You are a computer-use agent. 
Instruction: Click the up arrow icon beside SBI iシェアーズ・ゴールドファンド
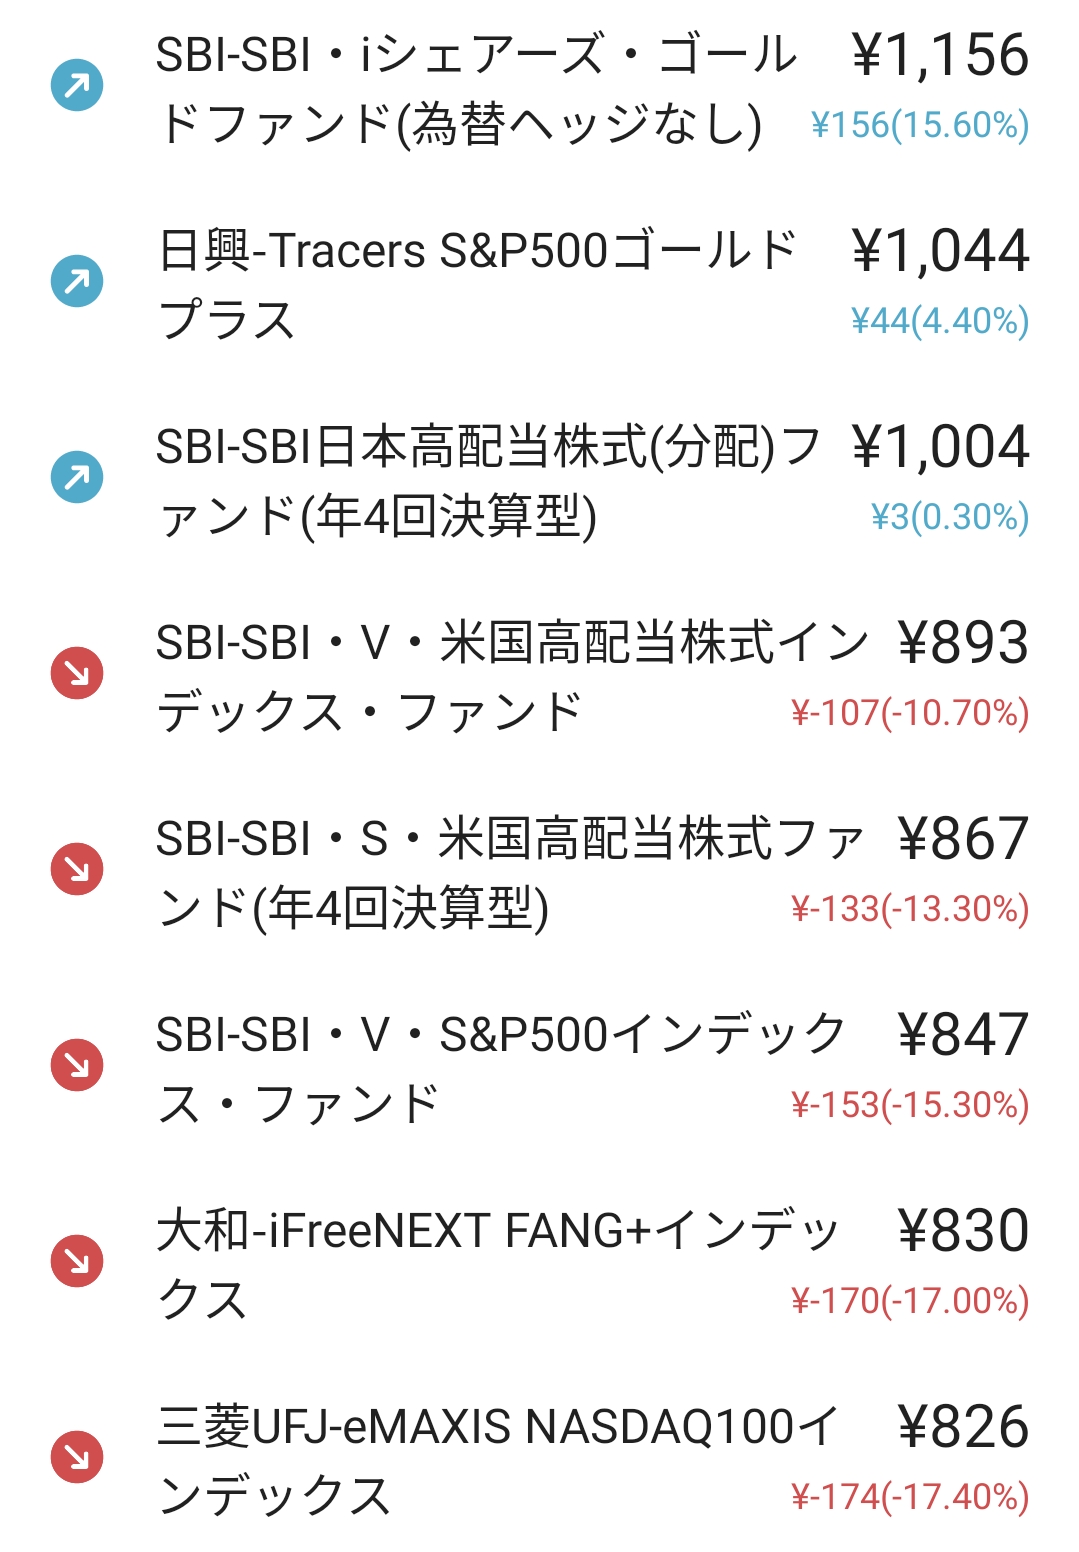tap(77, 87)
